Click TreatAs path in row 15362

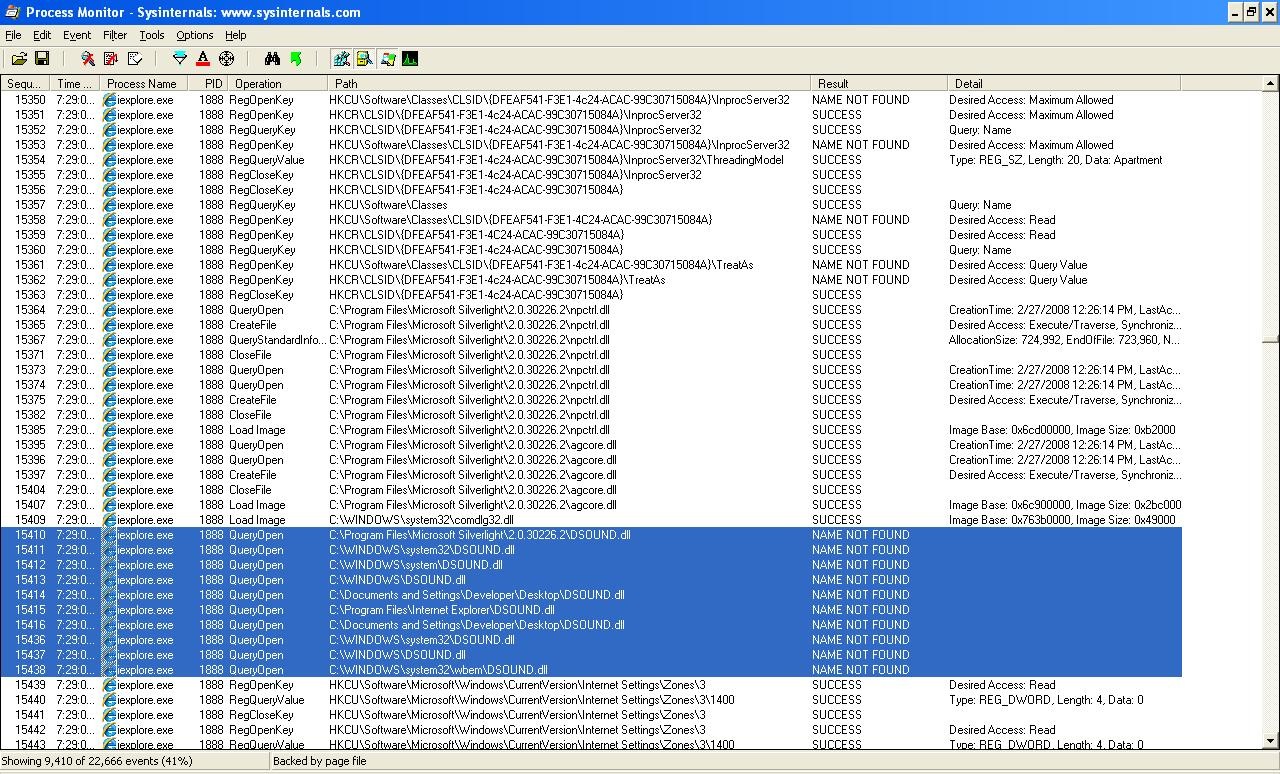pyautogui.click(x=498, y=280)
